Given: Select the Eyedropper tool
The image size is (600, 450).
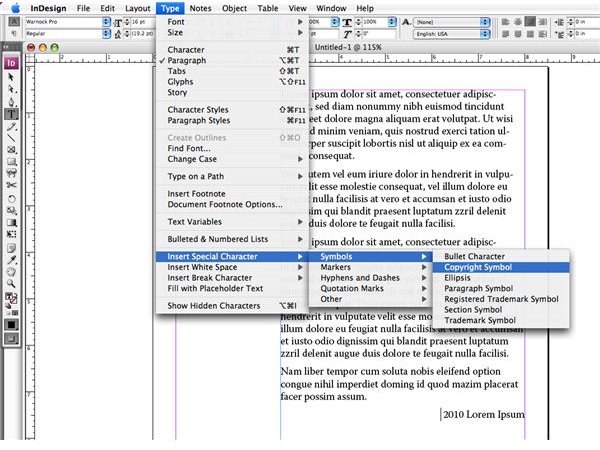Looking at the screenshot, I should [x=11, y=260].
